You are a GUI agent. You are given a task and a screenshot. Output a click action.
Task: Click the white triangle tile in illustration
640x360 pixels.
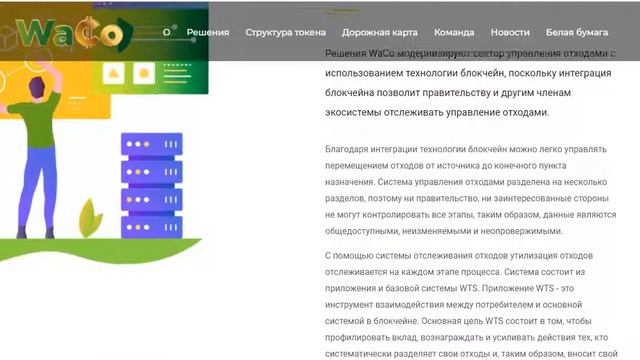pyautogui.click(x=113, y=73)
